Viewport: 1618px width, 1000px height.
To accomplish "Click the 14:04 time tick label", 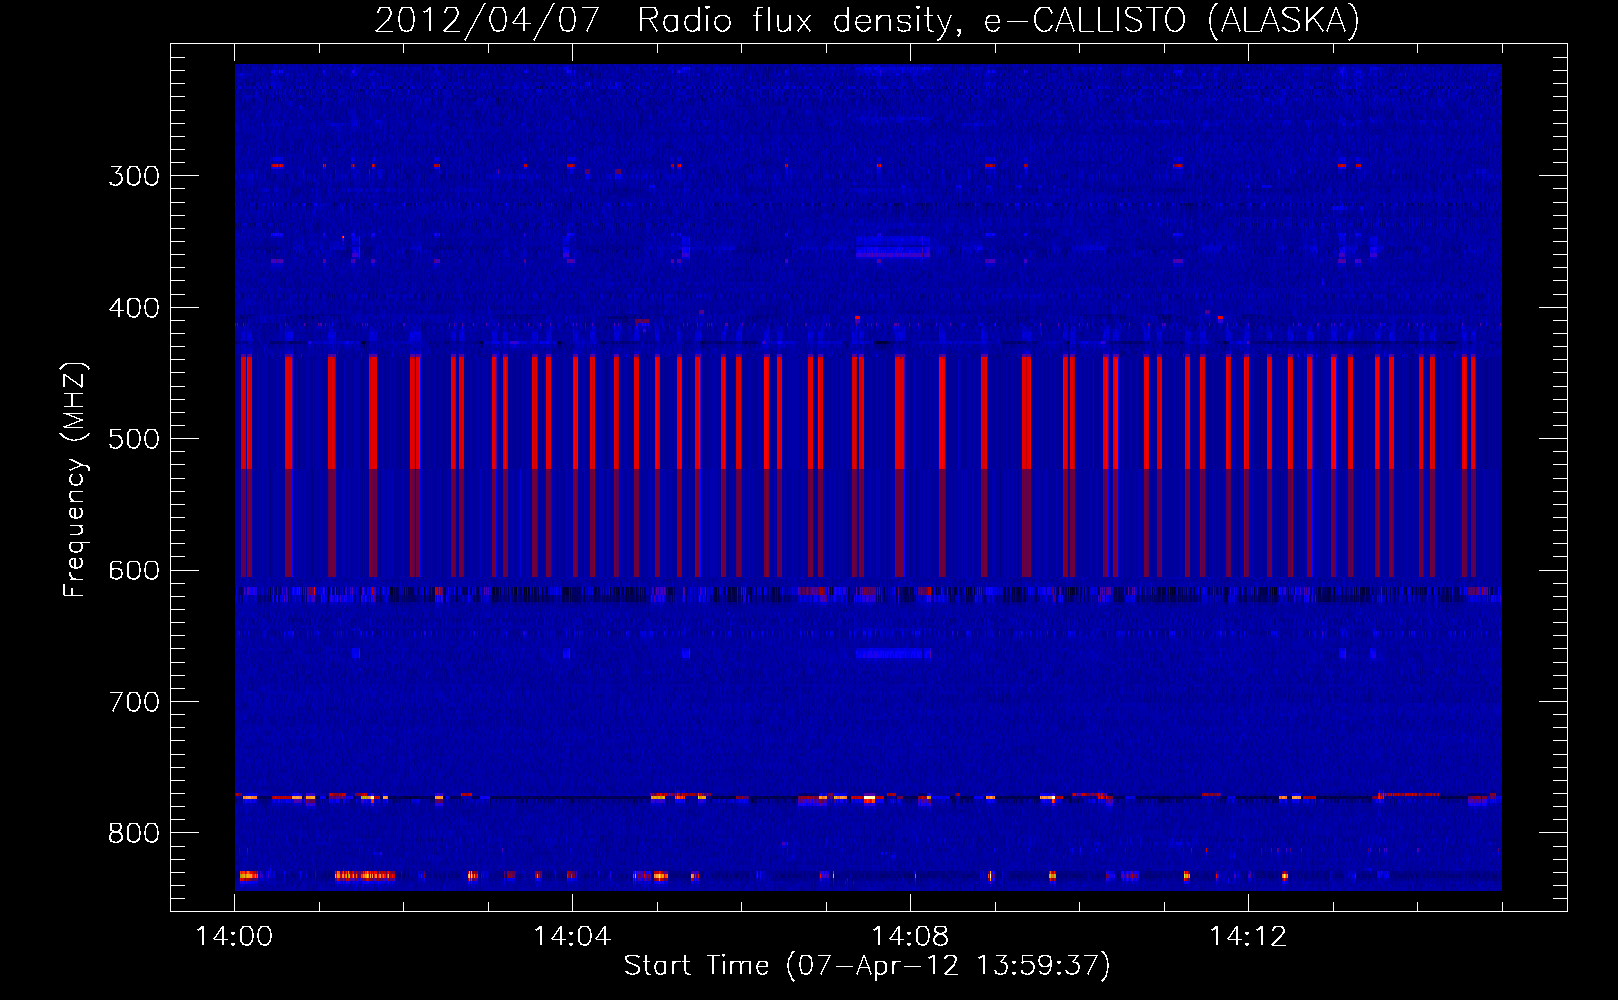I will coord(572,936).
